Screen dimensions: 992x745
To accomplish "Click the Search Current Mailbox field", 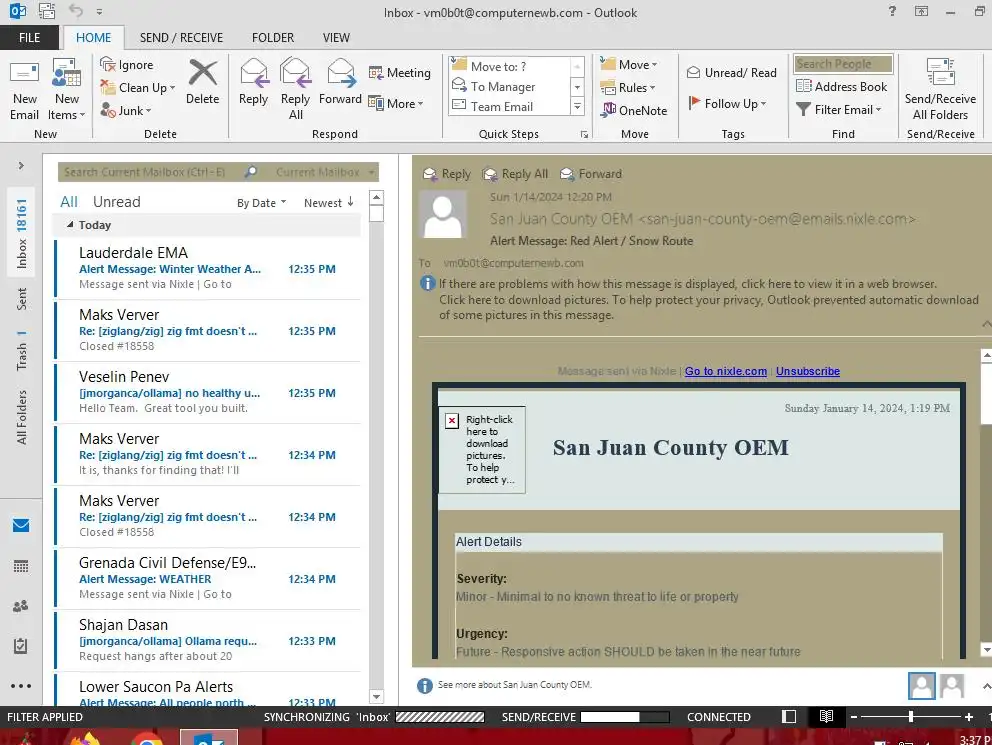I will click(152, 172).
